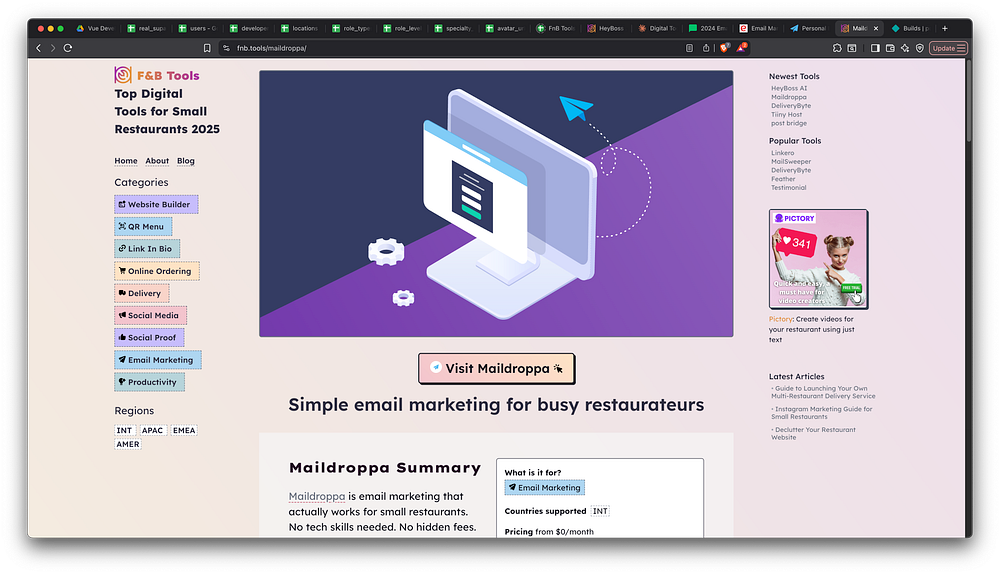Image resolution: width=1000 pixels, height=574 pixels.
Task: Go back with the browser back arrow
Action: pos(38,48)
